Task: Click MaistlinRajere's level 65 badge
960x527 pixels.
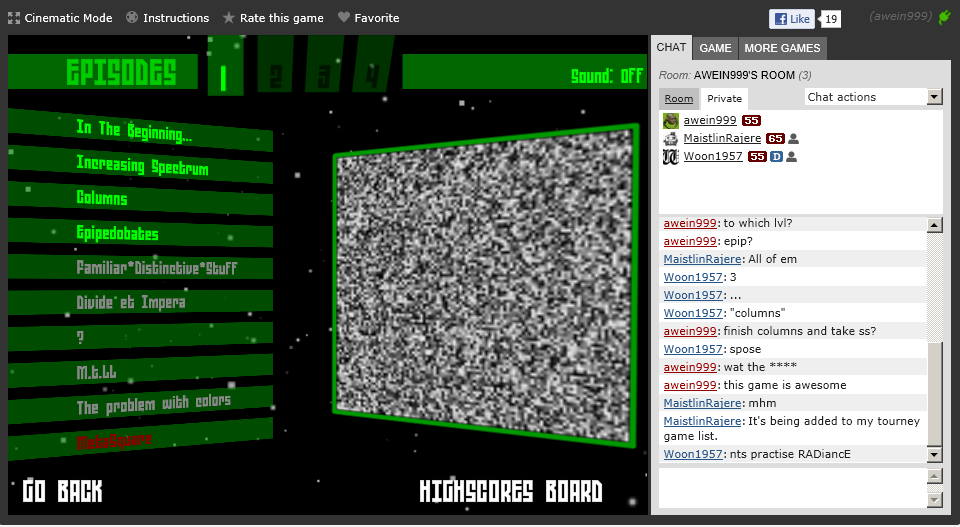Action: 775,138
